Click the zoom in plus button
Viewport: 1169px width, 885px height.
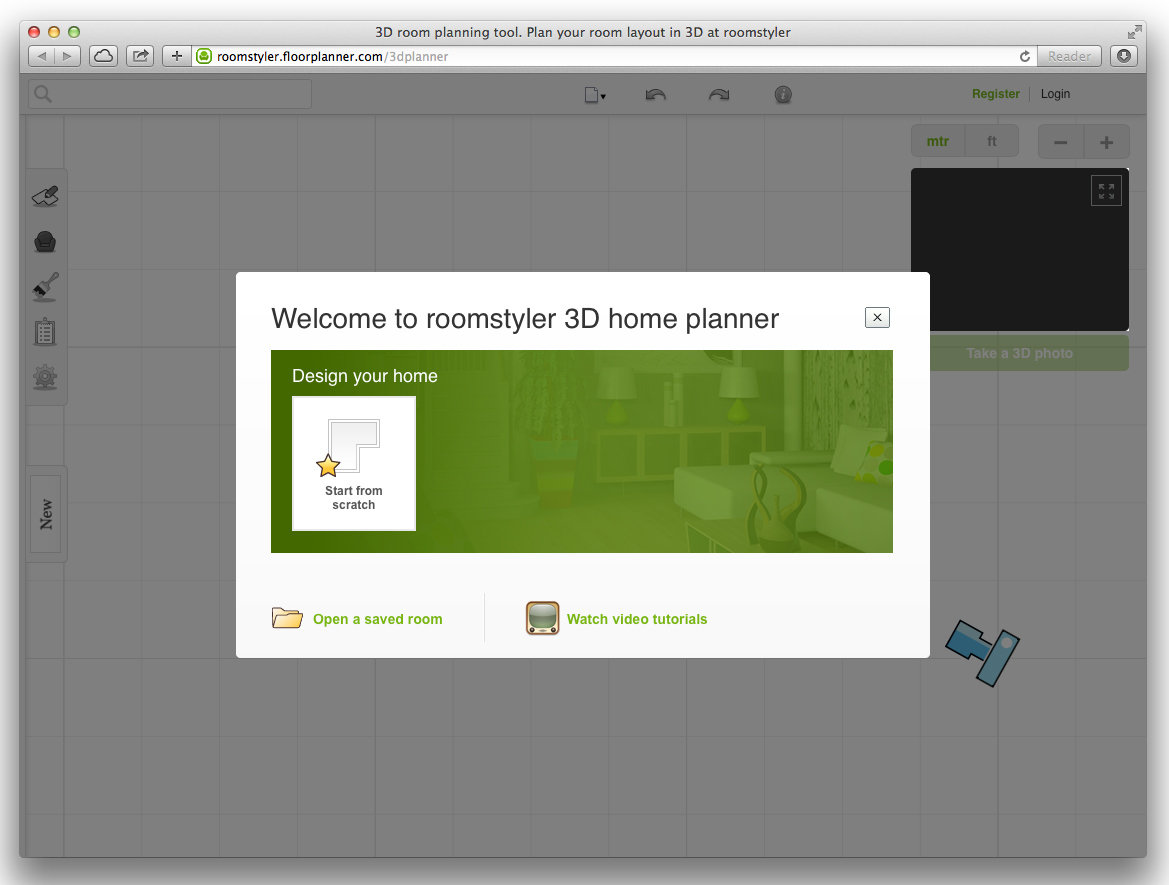coord(1106,142)
